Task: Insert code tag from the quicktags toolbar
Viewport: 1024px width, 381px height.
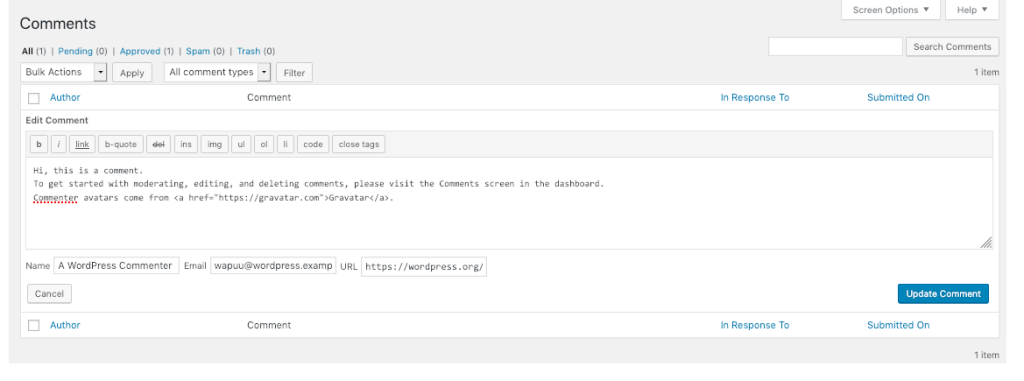Action: coord(313,144)
